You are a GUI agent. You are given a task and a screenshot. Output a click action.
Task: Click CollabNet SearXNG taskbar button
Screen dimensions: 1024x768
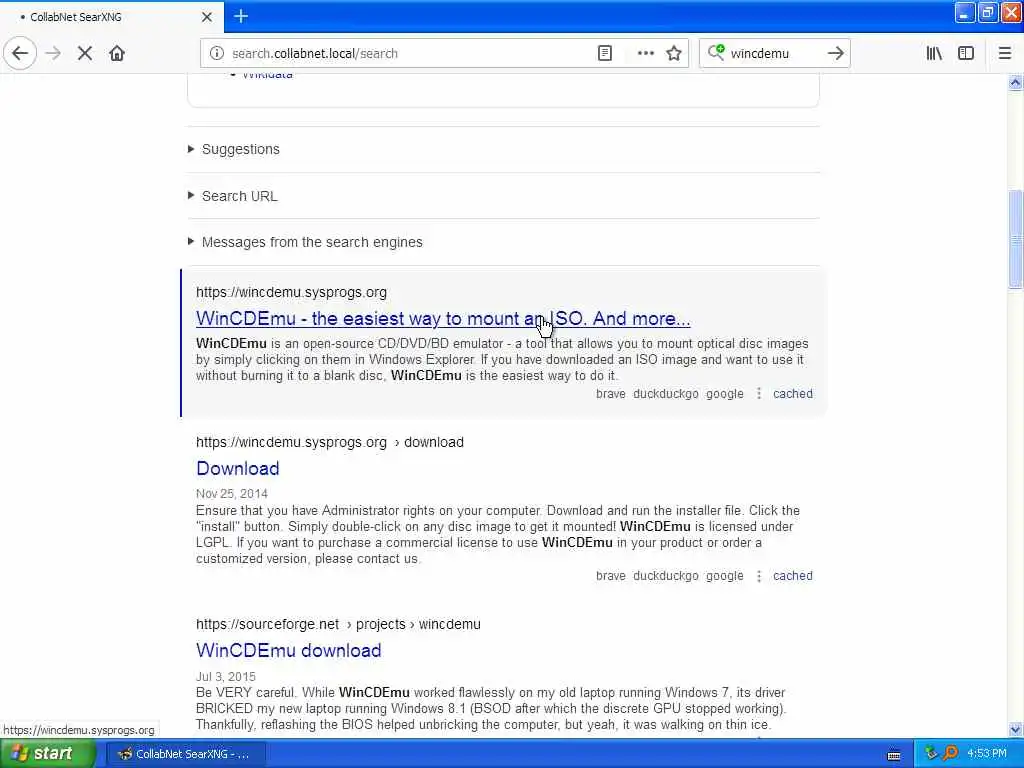(185, 754)
